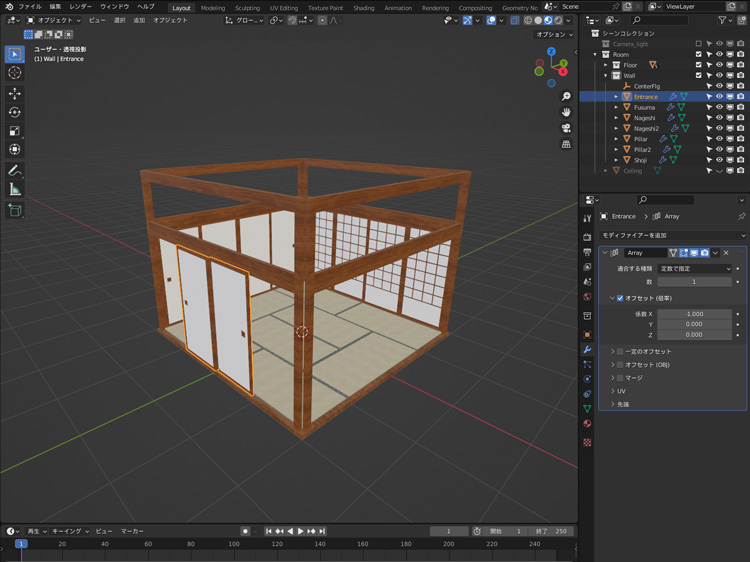
Task: Expand the Fusuma object in the outliner
Action: pos(617,107)
